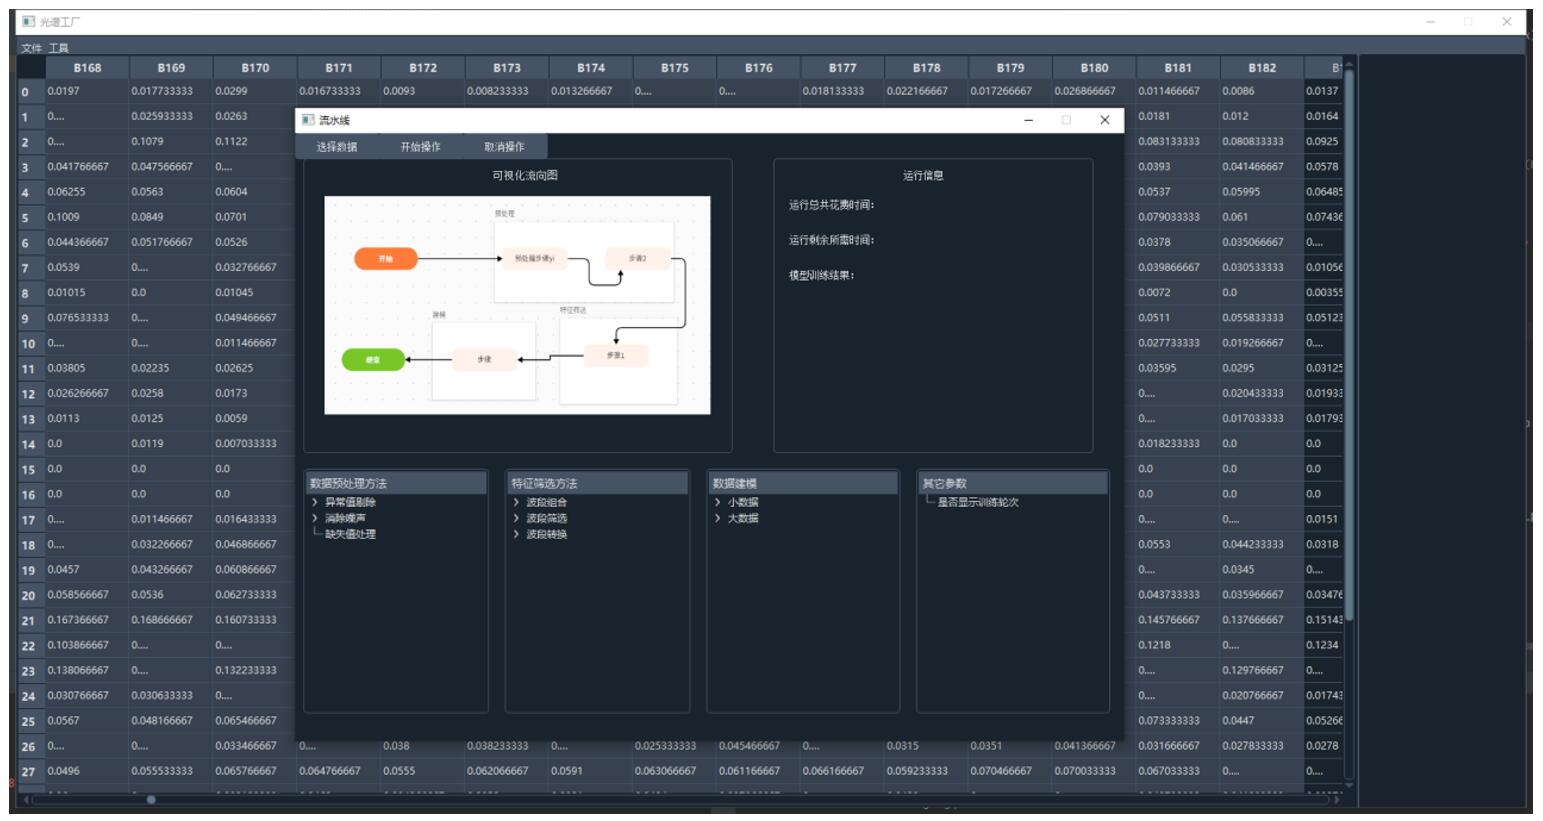1543x821 pixels.
Task: Click cell with value 0.076533333
Action: [87, 318]
